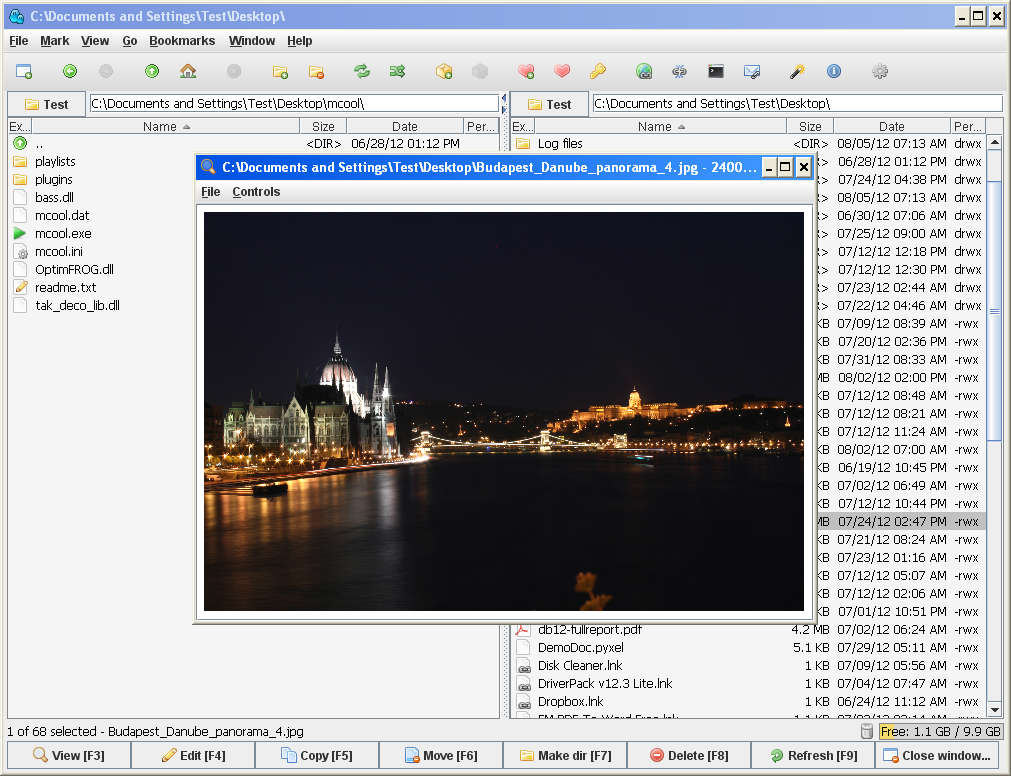This screenshot has width=1011, height=776.
Task: Open left panel Test drive dropdown
Action: click(47, 104)
